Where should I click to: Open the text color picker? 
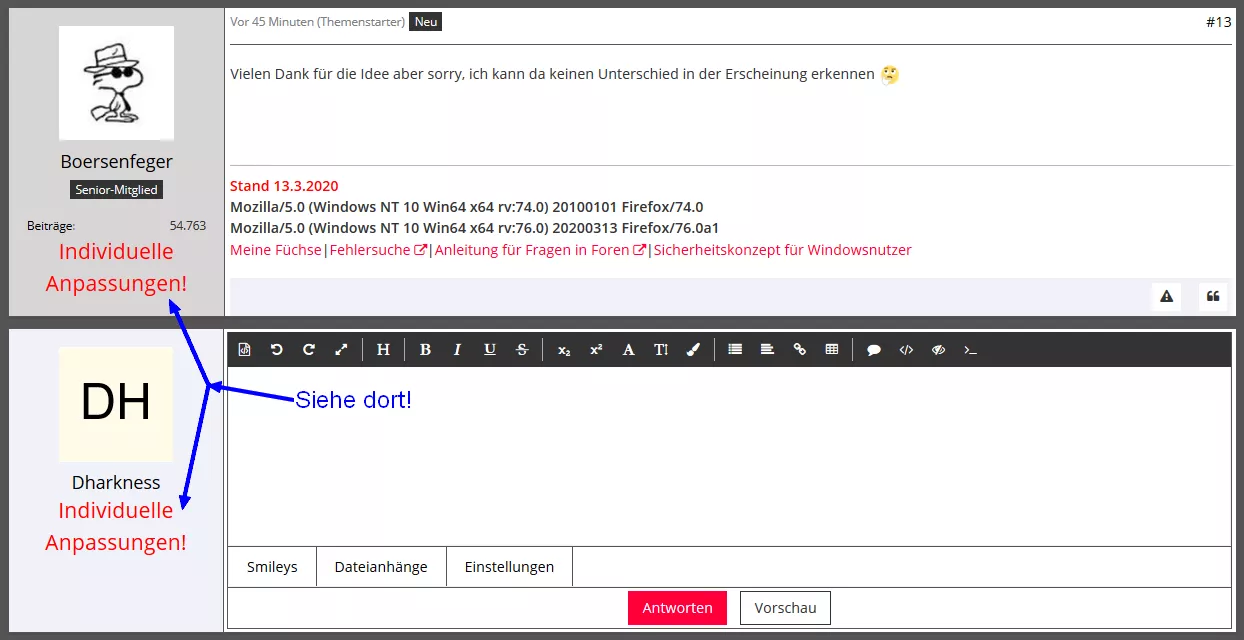pyautogui.click(x=693, y=350)
